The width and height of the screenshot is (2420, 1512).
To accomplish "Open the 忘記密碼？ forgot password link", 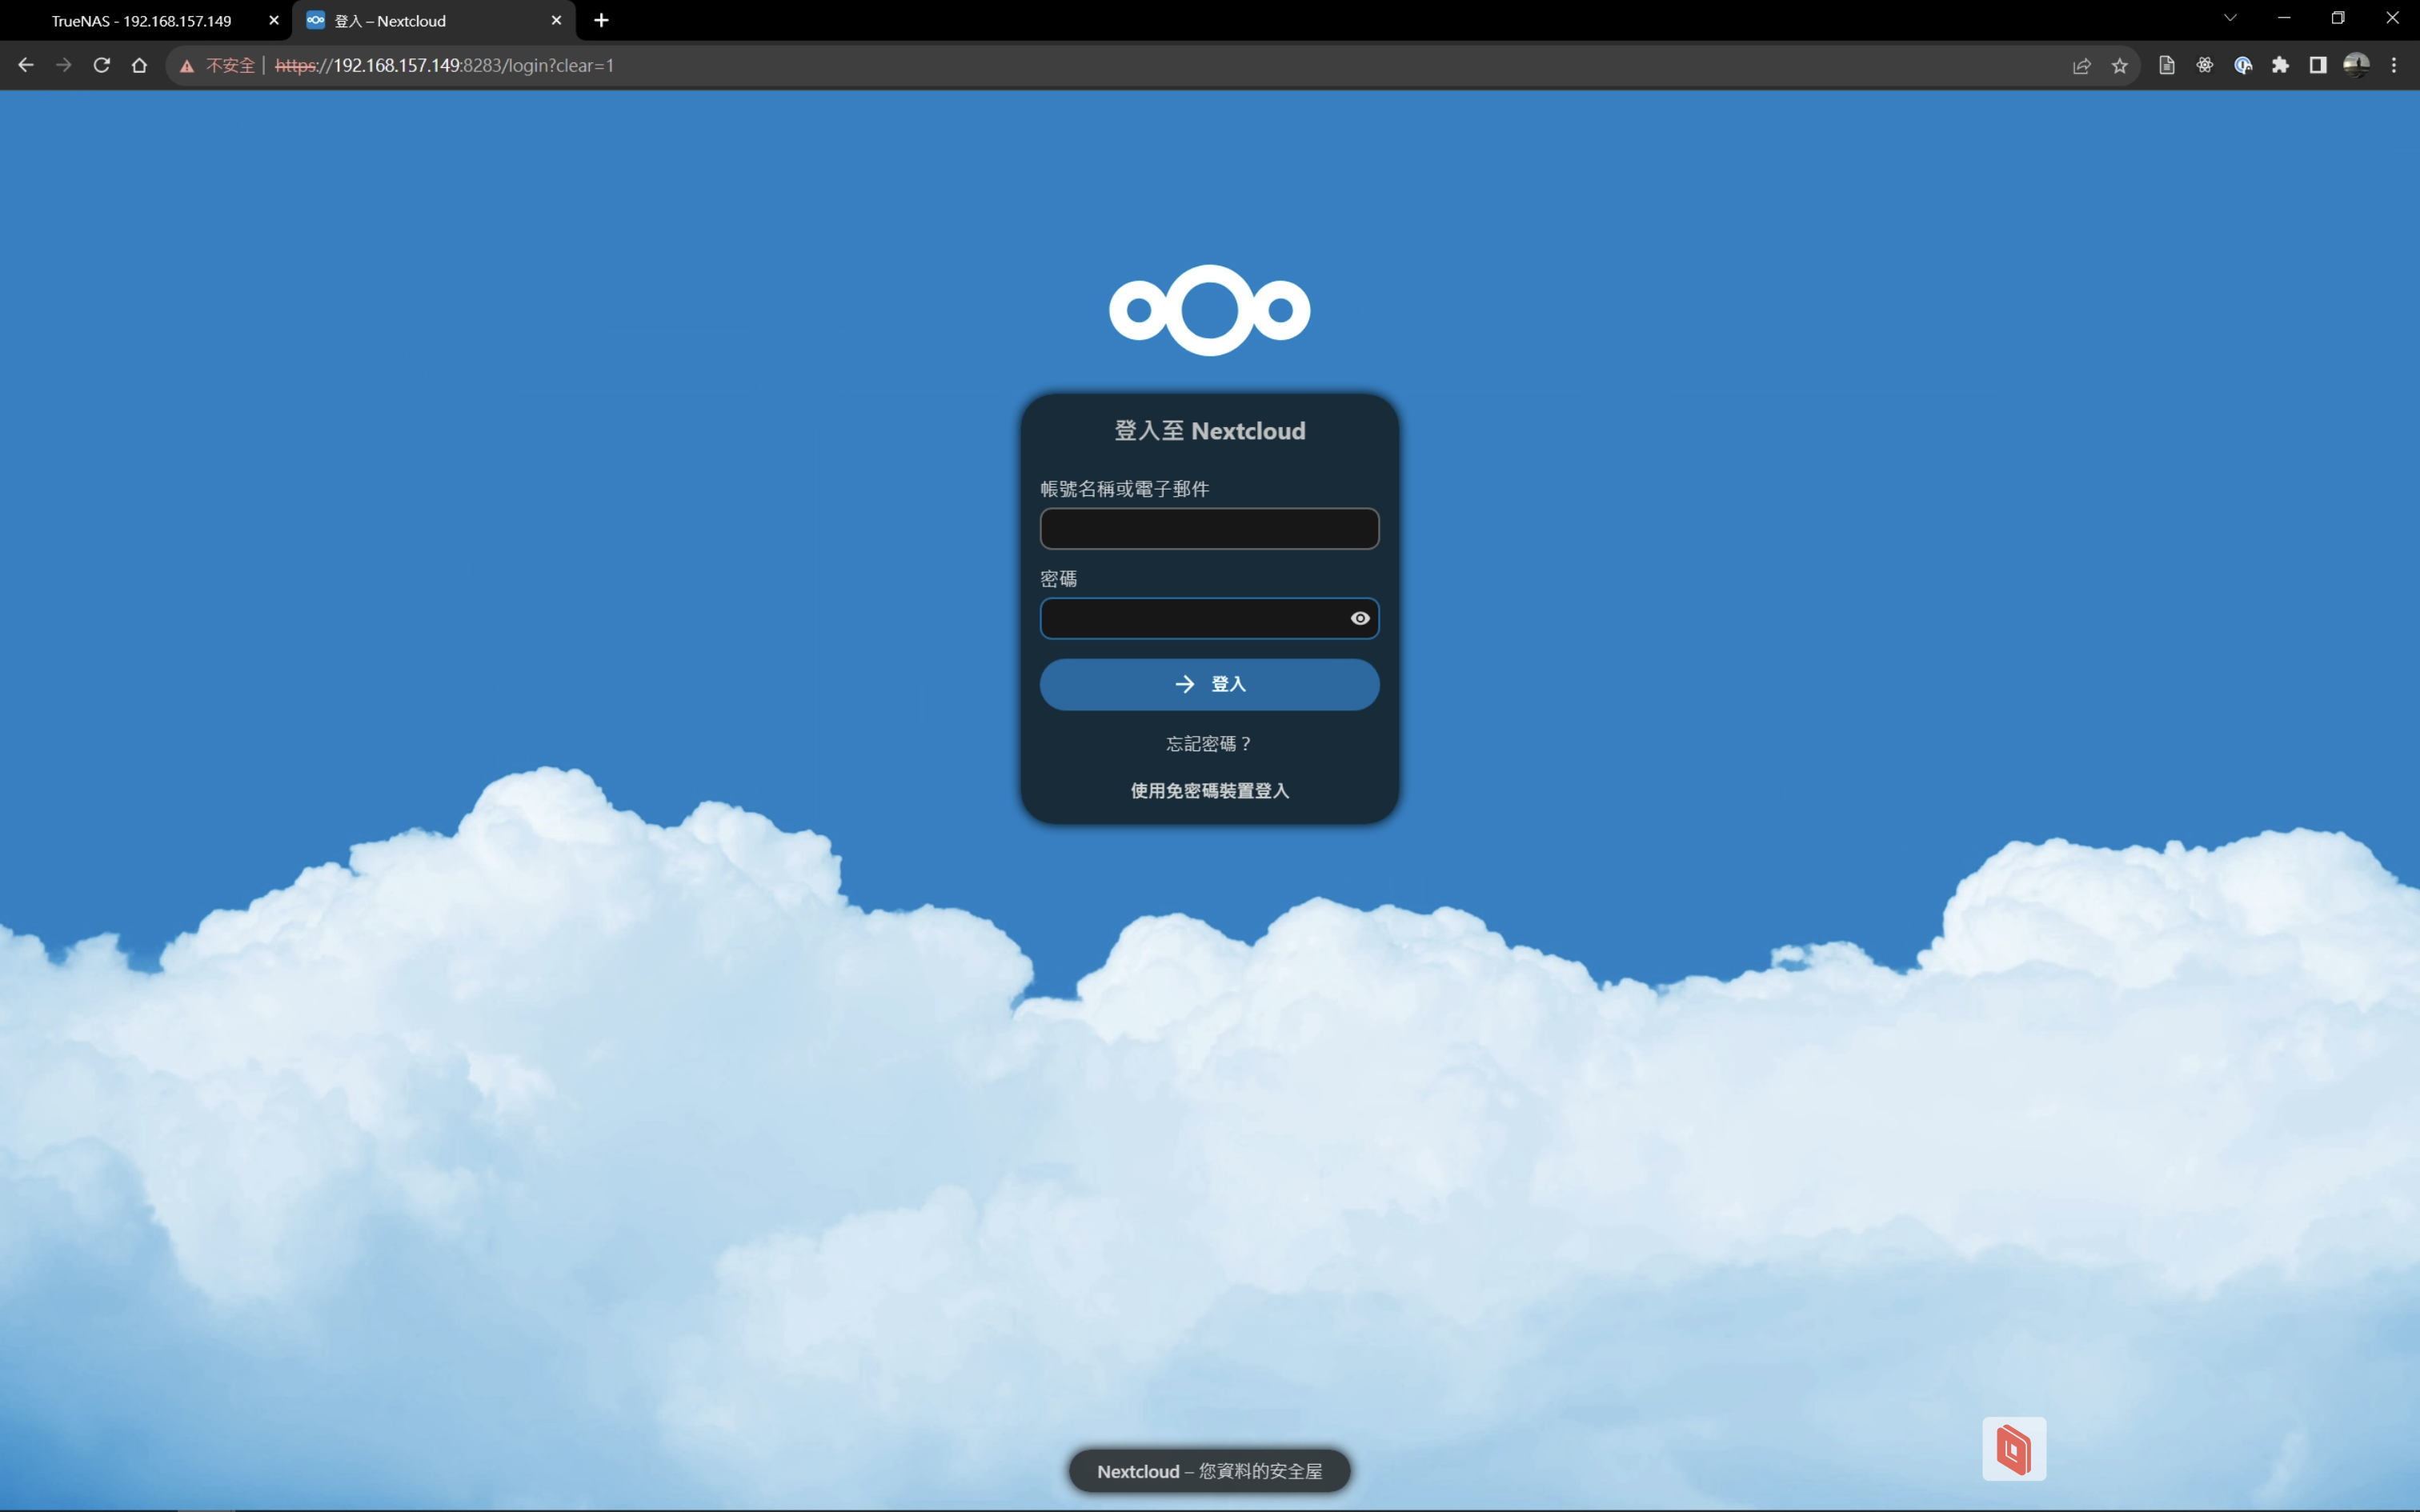I will 1208,743.
